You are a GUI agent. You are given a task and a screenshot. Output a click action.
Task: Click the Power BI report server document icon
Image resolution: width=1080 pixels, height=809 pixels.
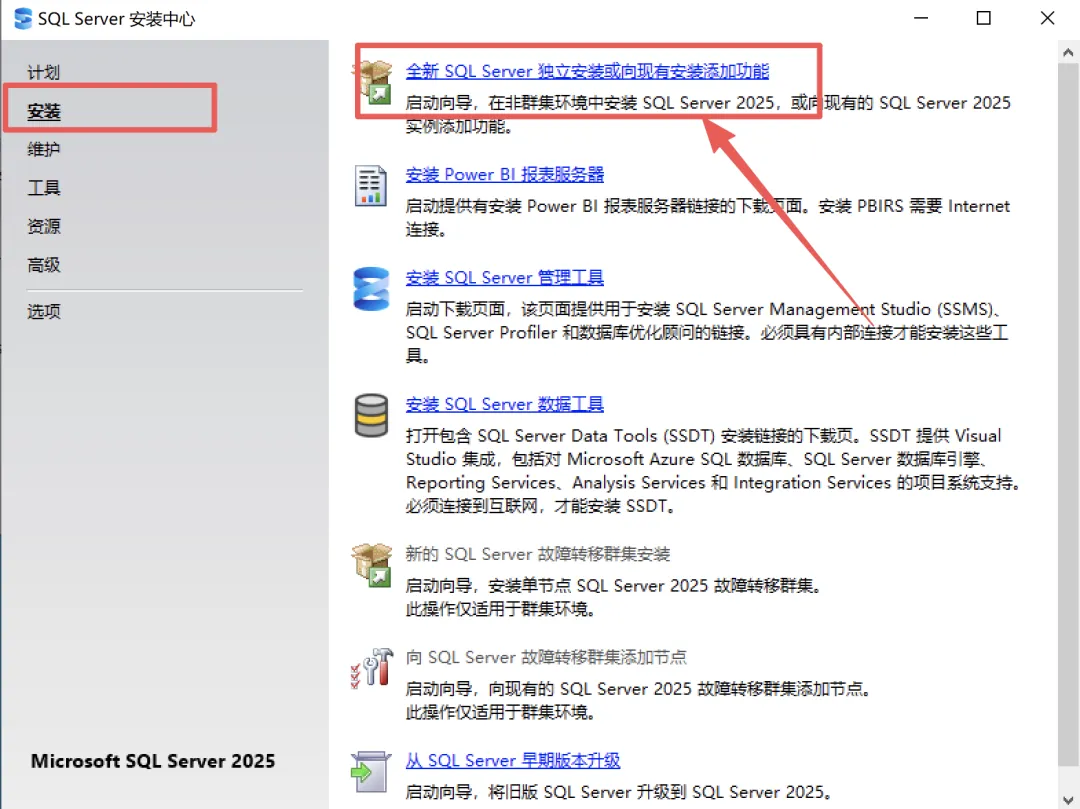pos(371,185)
